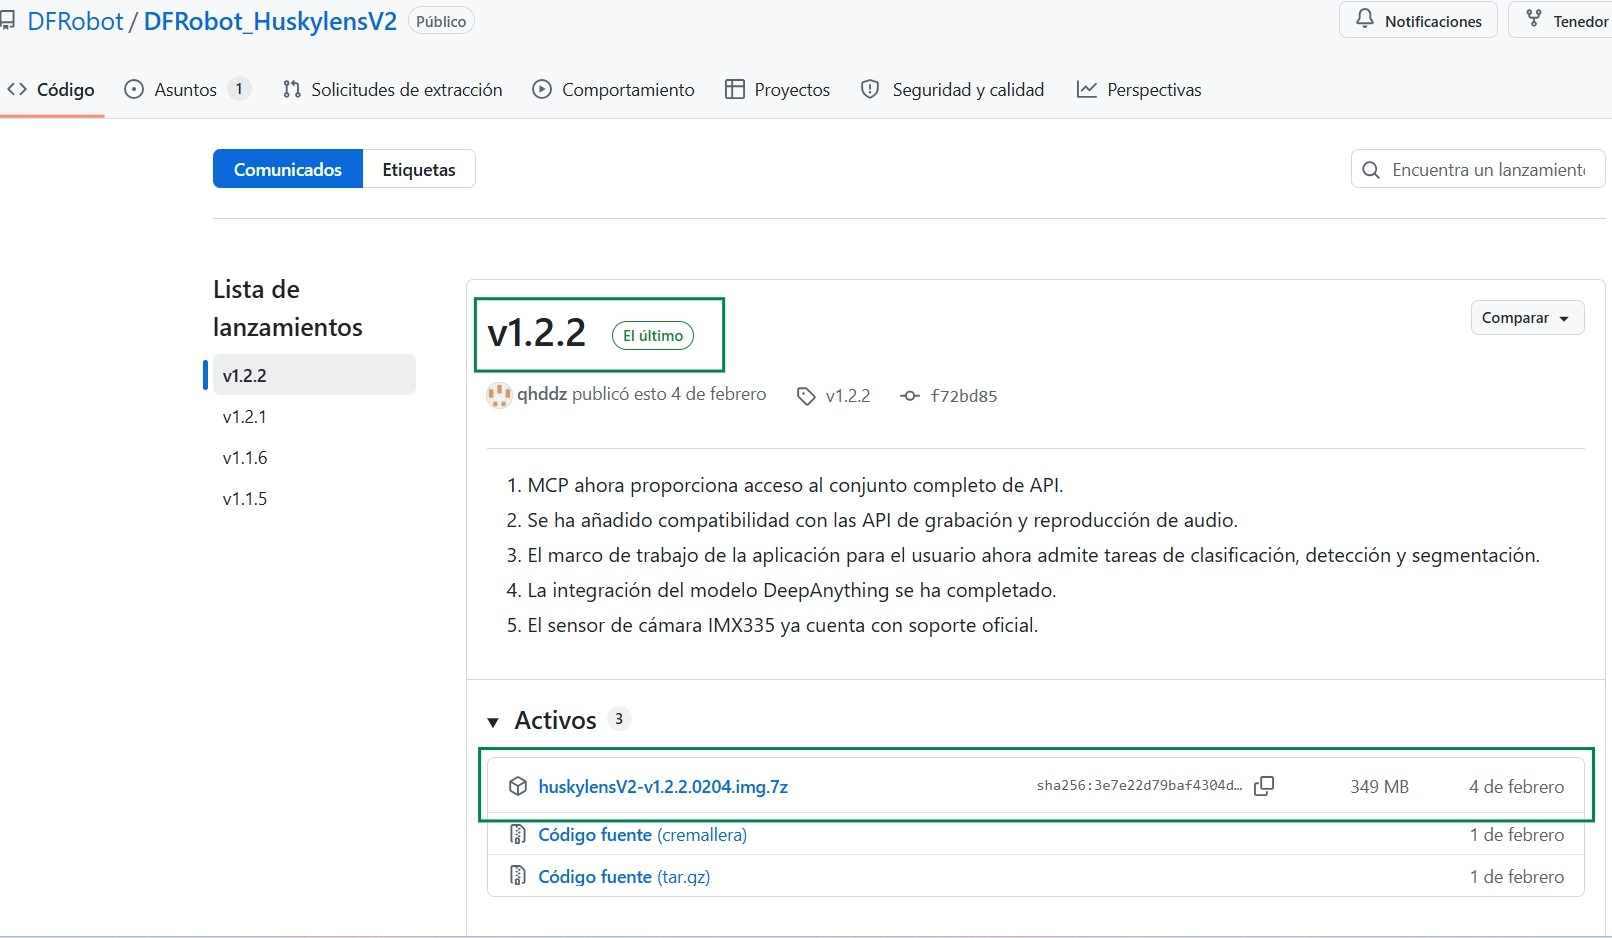Viewport: 1612px width, 938px height.
Task: Click the Notificaciones button
Action: (x=1418, y=21)
